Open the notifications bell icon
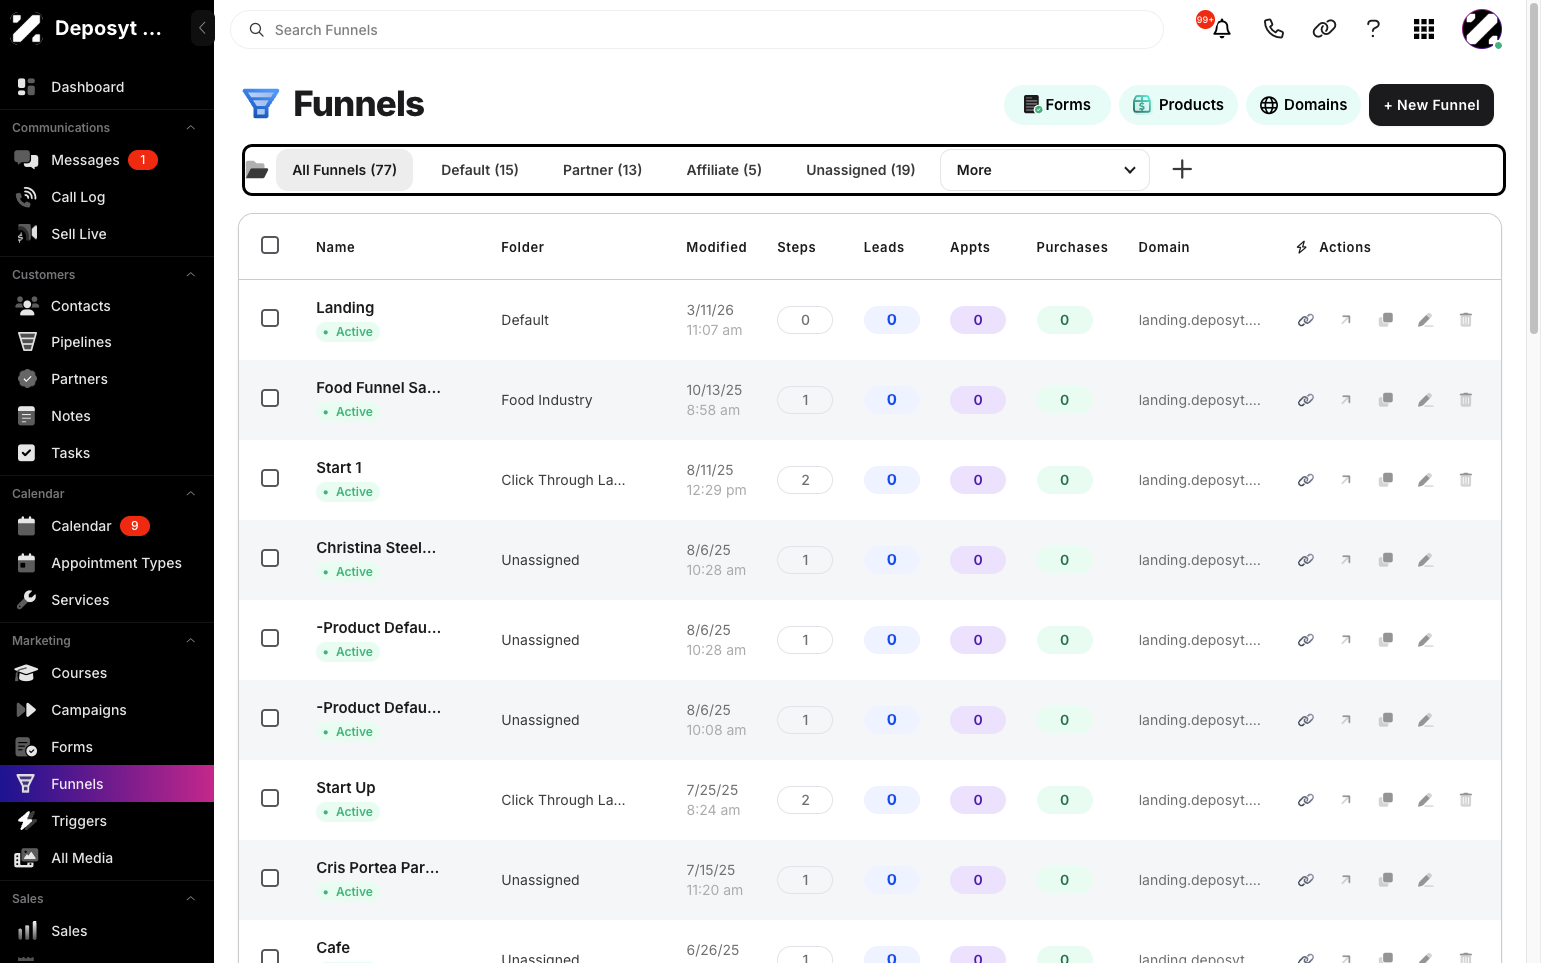Image resolution: width=1541 pixels, height=963 pixels. (x=1221, y=29)
